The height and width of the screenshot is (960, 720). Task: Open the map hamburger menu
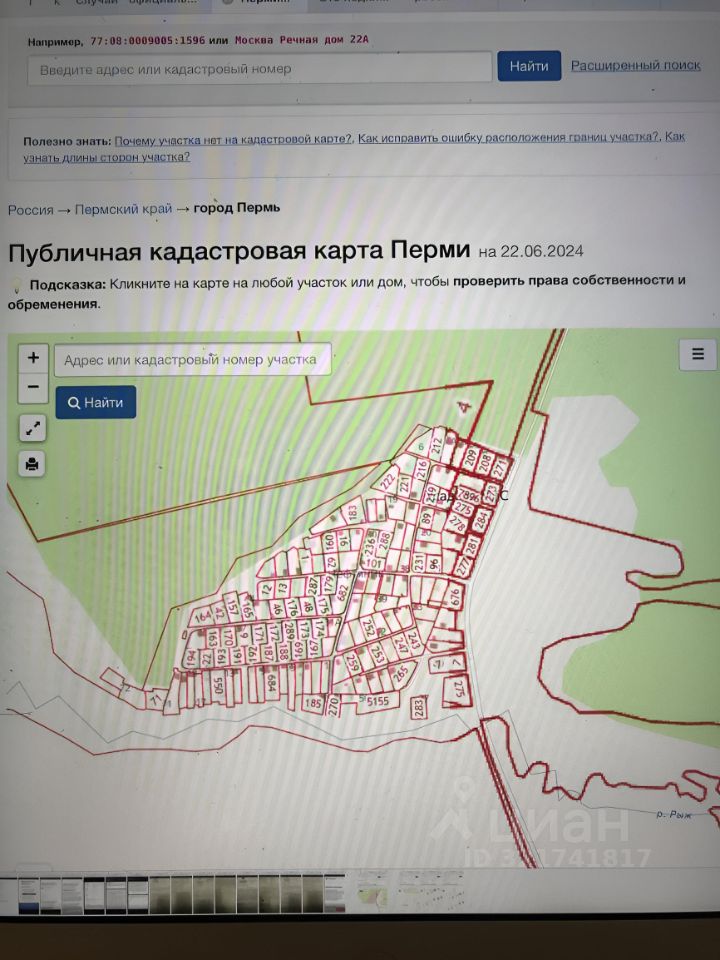698,354
